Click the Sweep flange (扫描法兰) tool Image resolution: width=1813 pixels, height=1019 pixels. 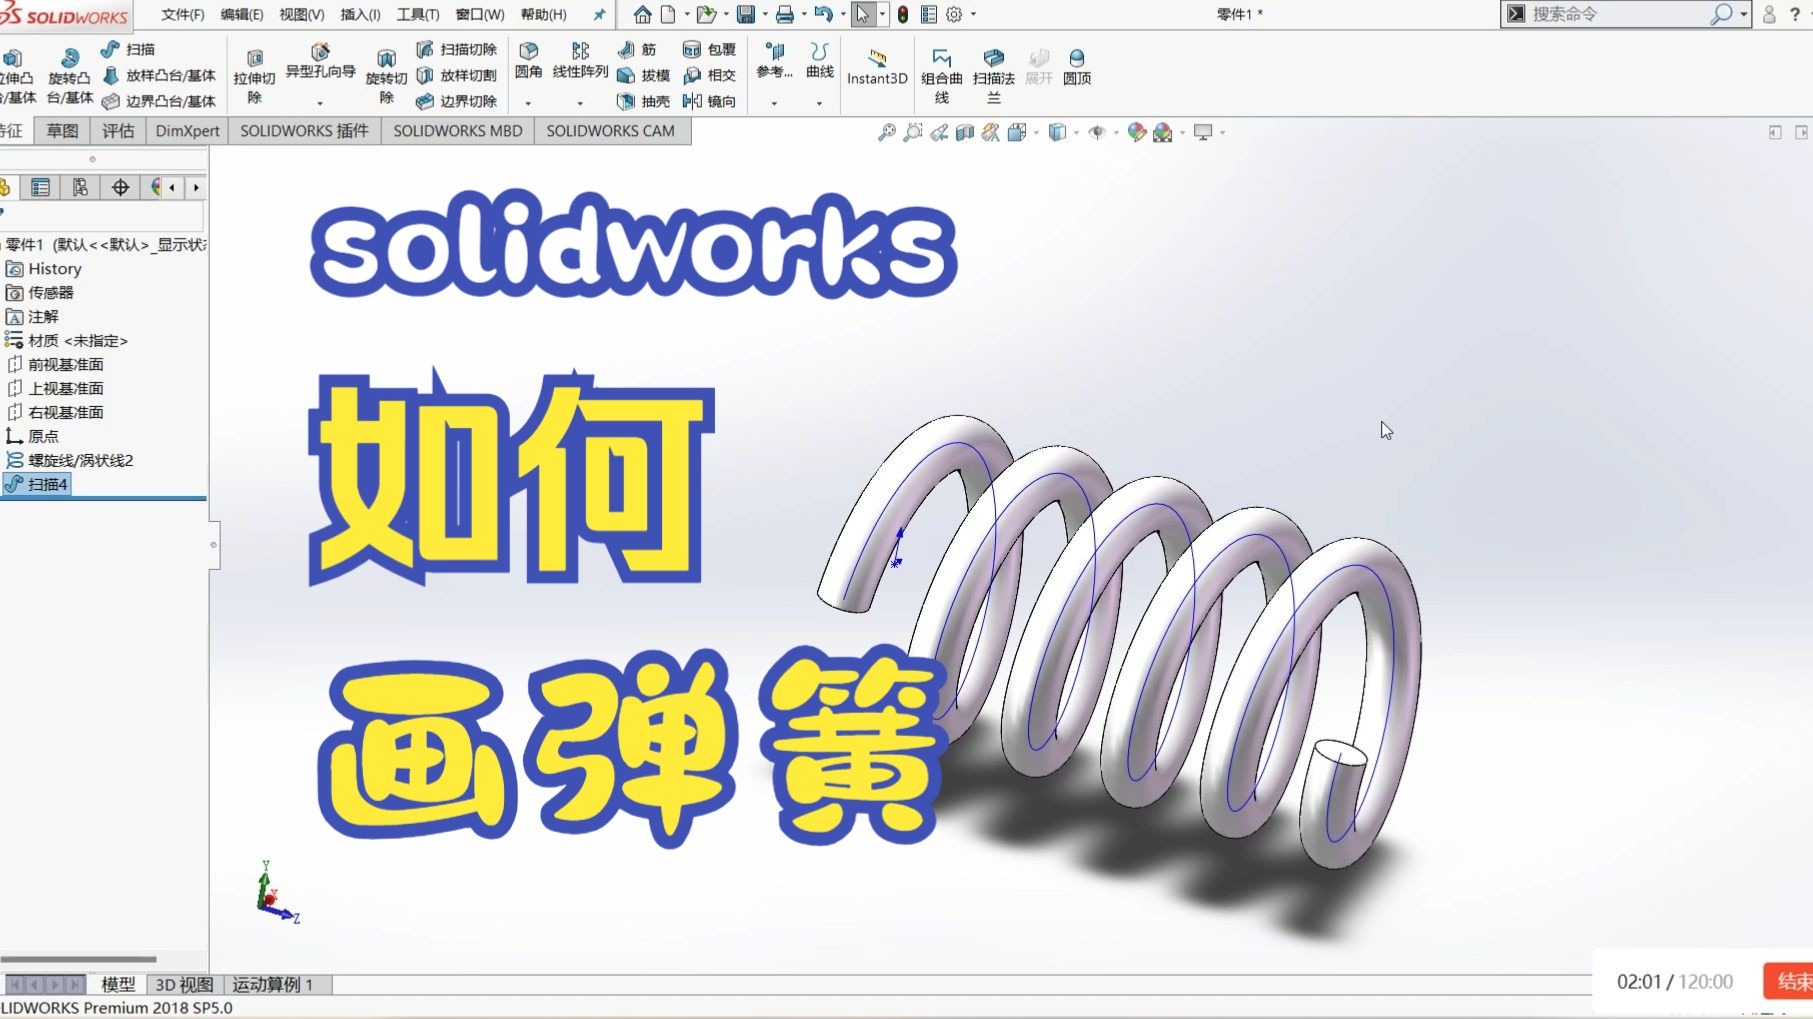[993, 76]
